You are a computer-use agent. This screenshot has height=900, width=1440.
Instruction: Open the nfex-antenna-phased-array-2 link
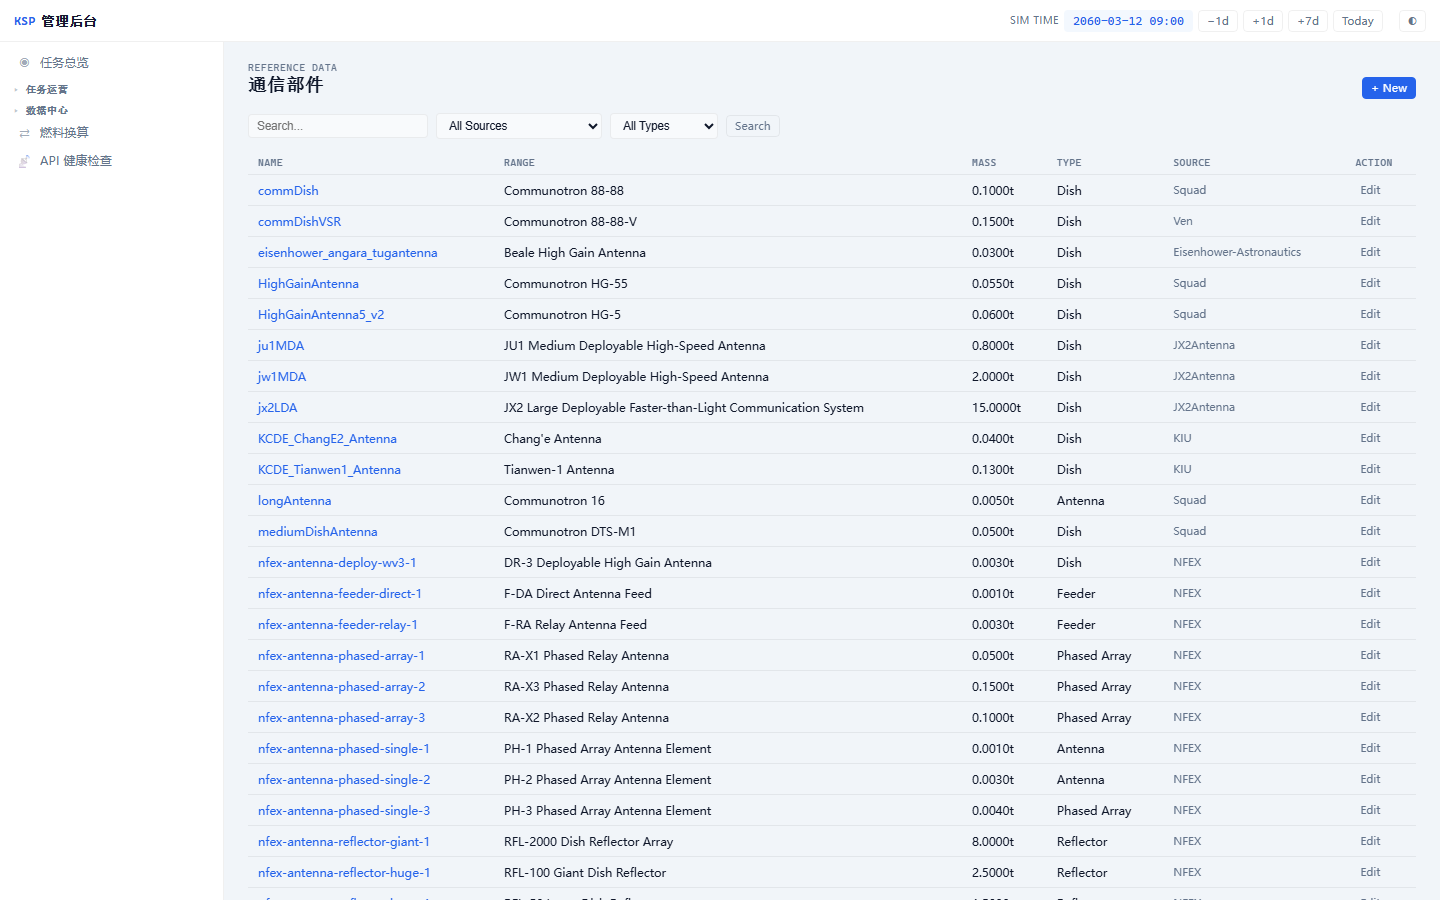click(341, 686)
